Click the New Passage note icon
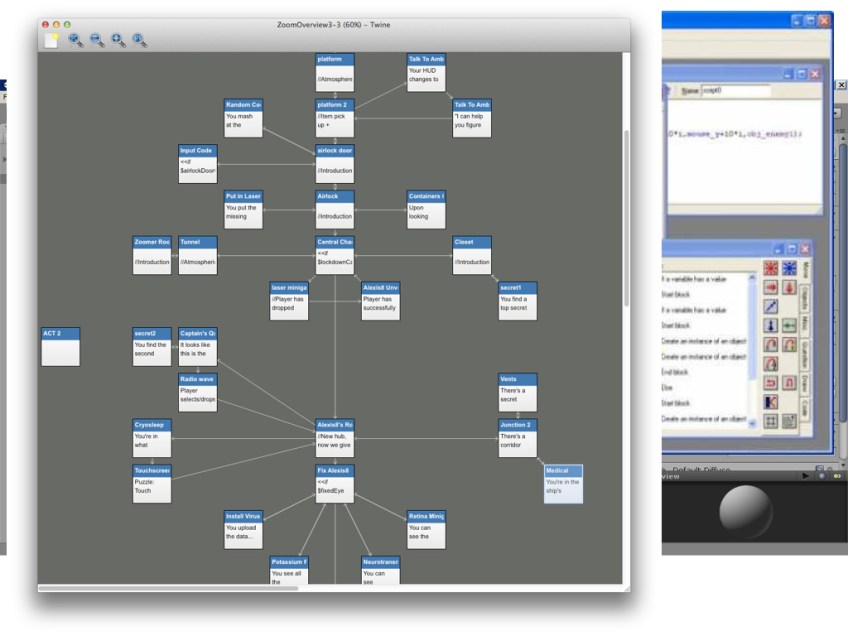Screen dimensions: 848x636 [x=53, y=40]
